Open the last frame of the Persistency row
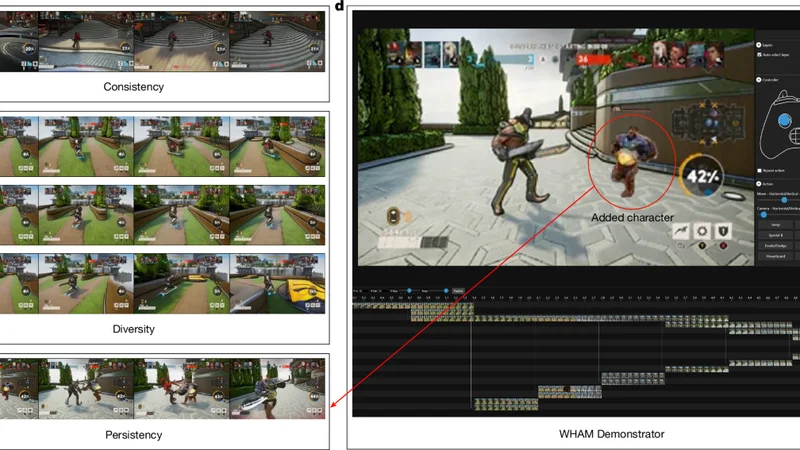The image size is (800, 450). coord(277,389)
